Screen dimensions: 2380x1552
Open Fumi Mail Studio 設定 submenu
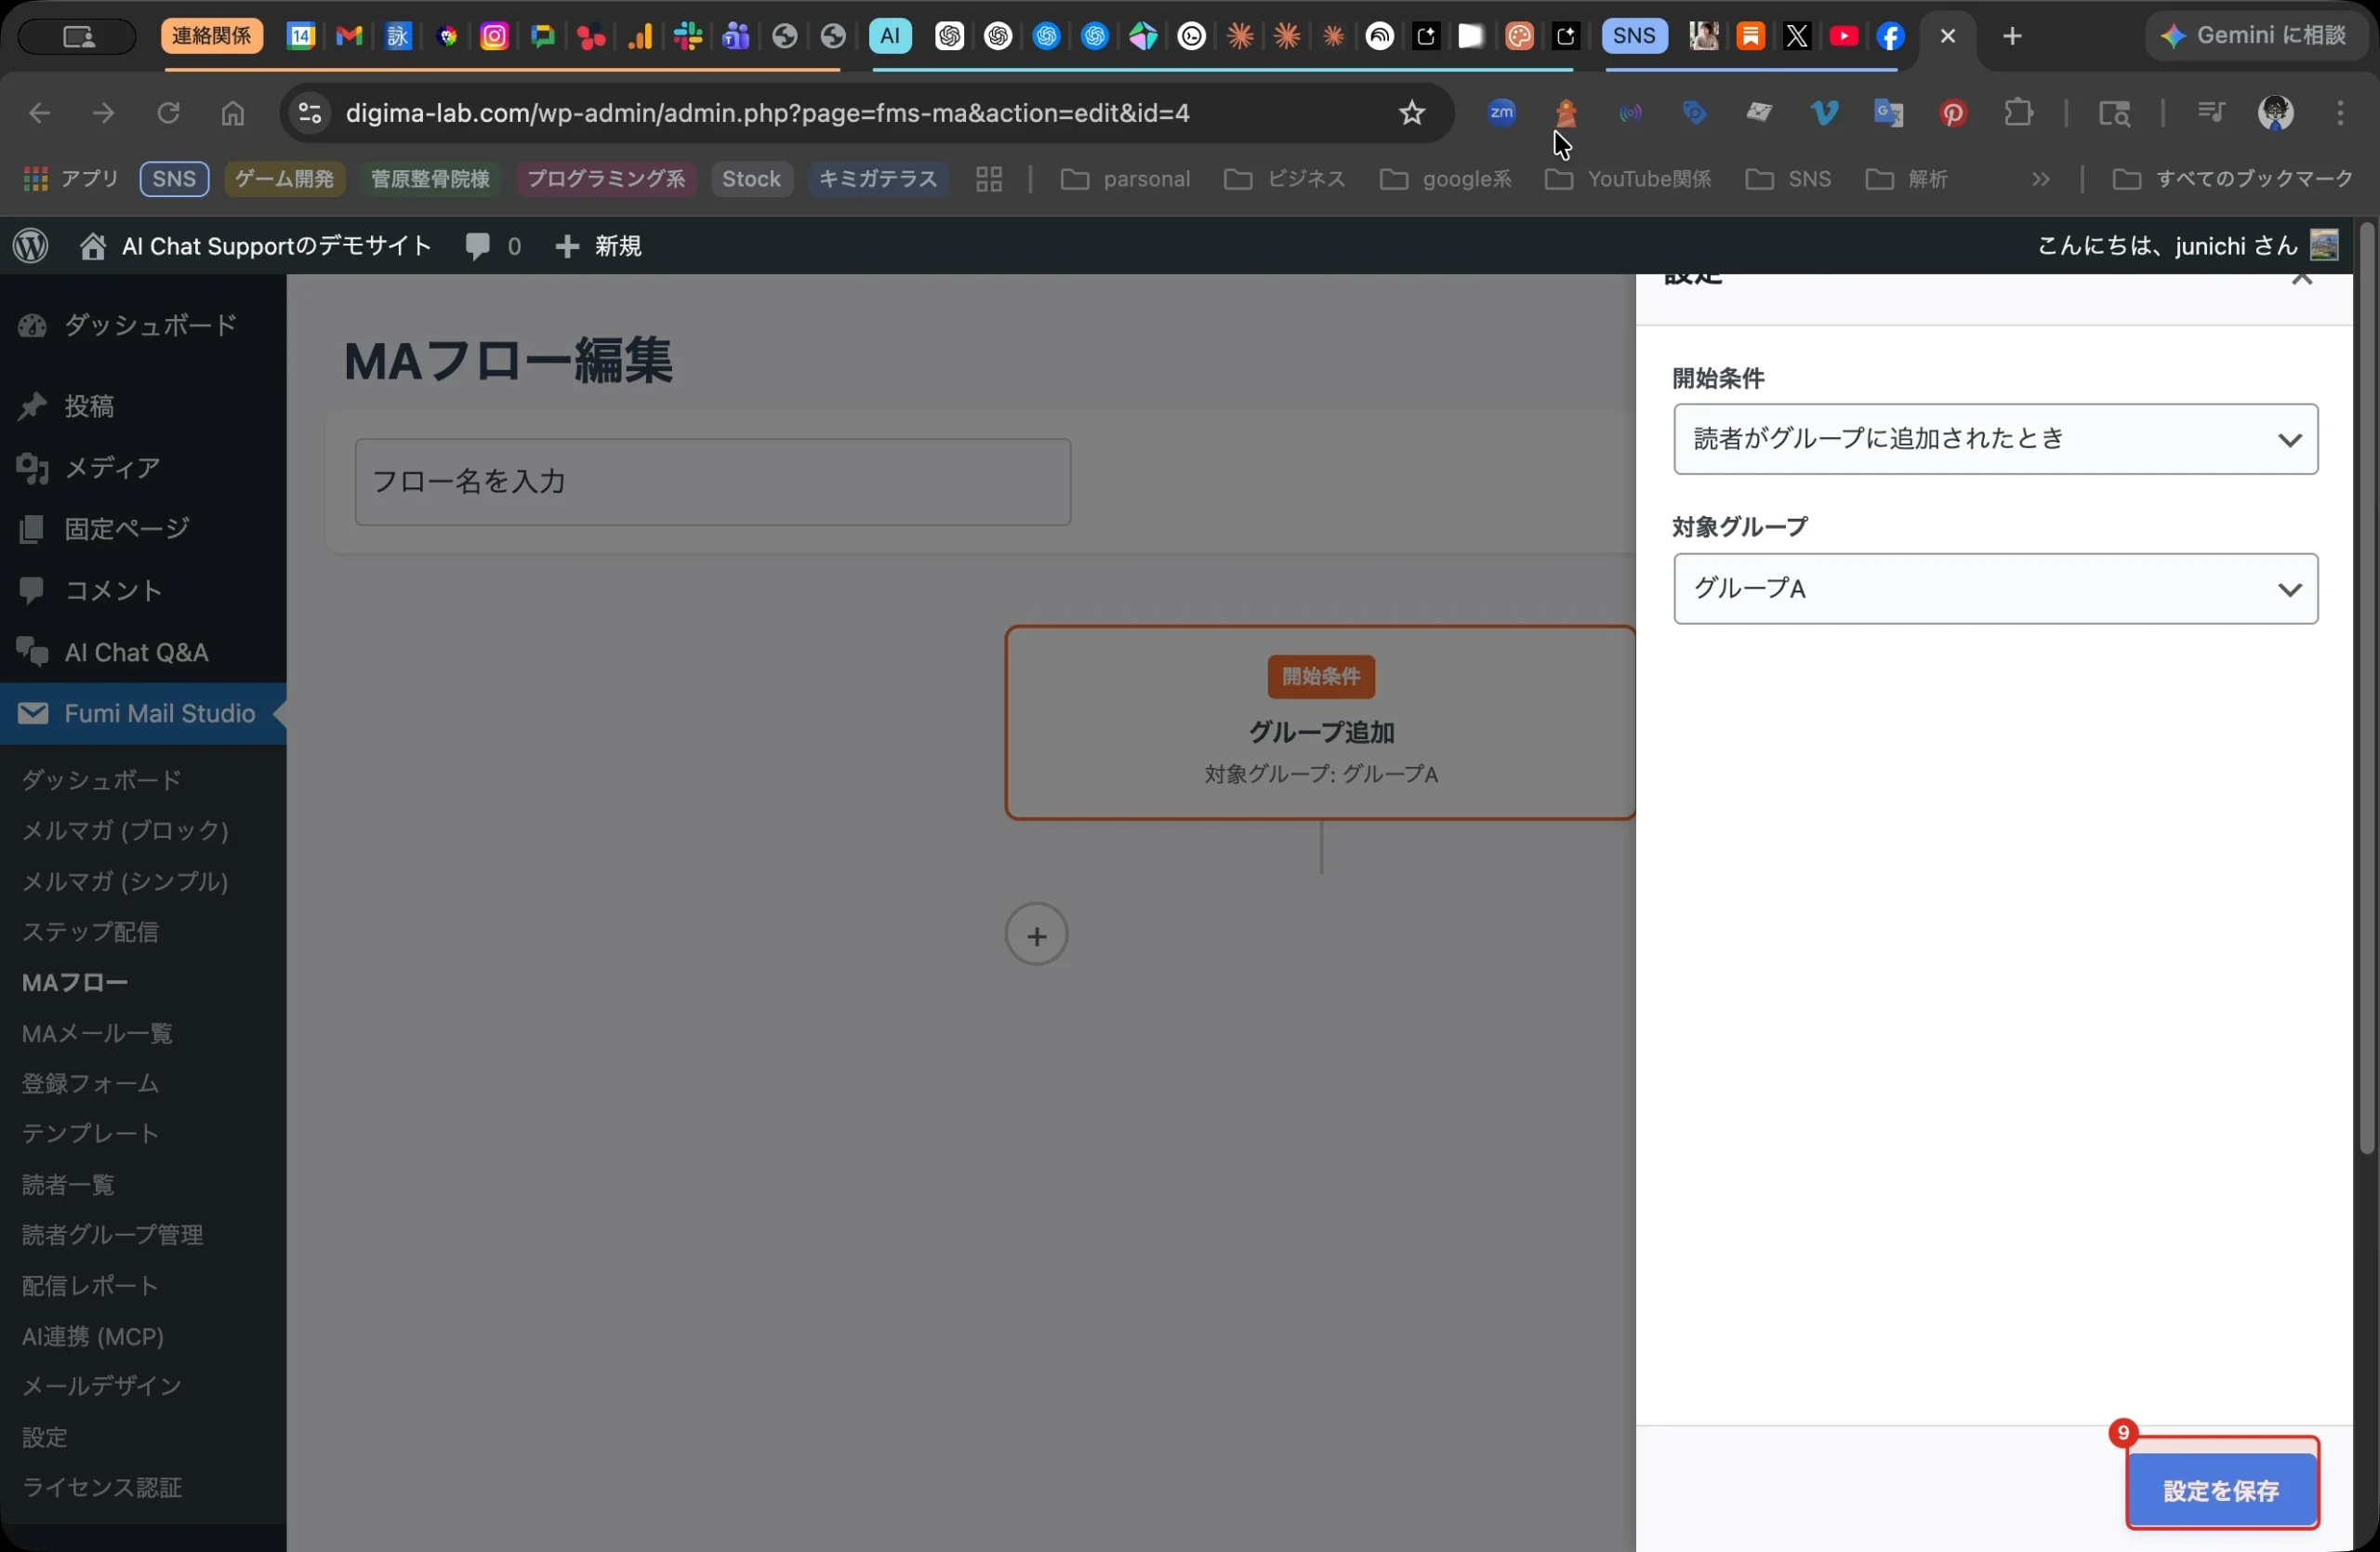pyautogui.click(x=45, y=1437)
